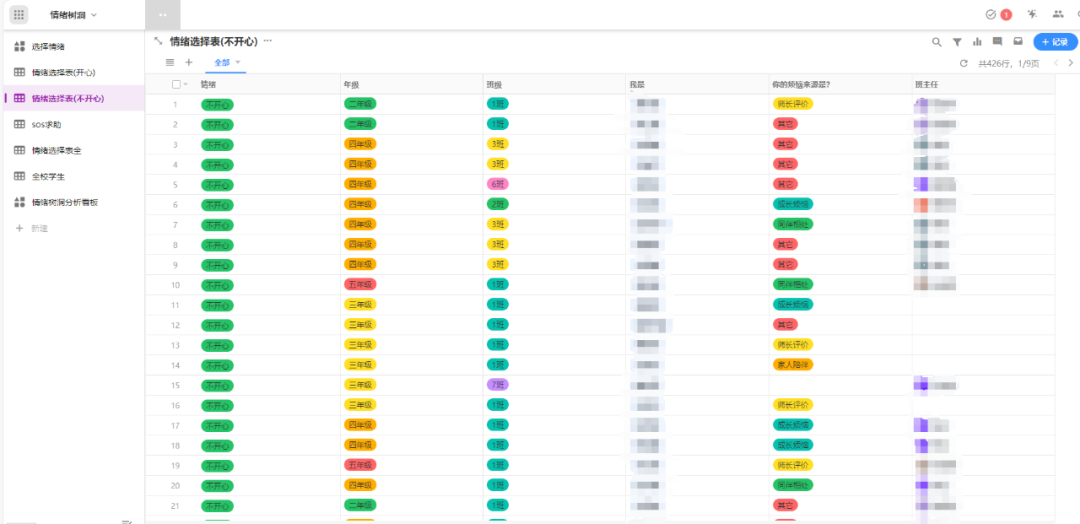Click the 我是 column header
Viewport: 1080px width, 524px height.
pyautogui.click(x=696, y=84)
